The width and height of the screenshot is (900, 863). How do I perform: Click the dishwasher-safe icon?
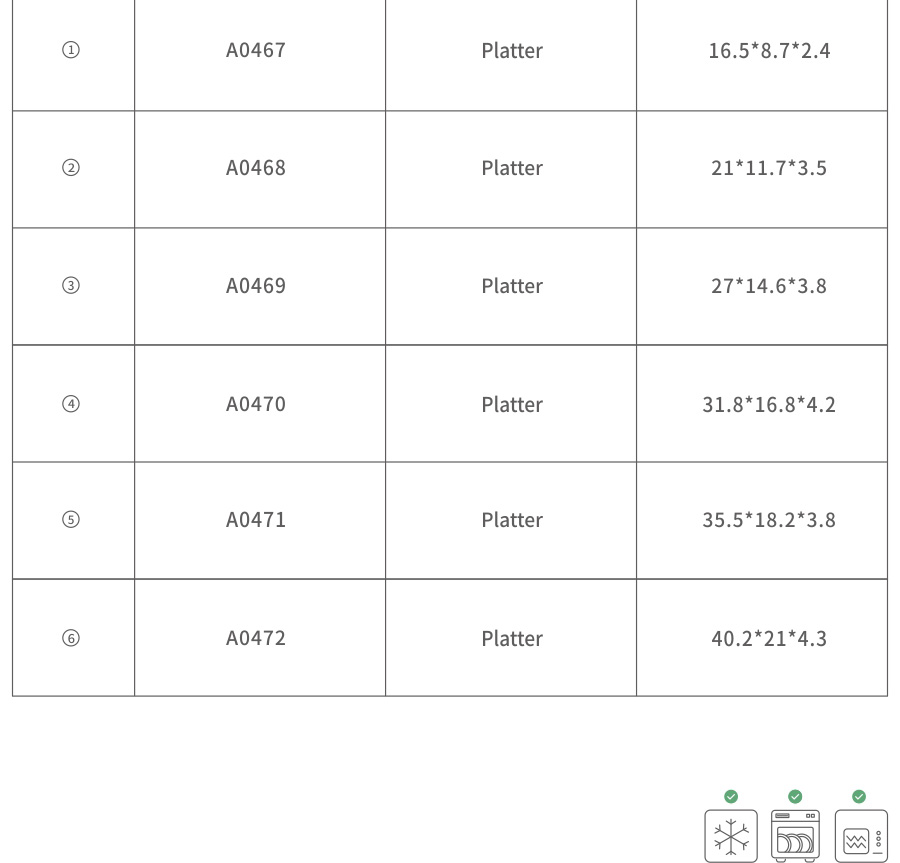coord(795,836)
